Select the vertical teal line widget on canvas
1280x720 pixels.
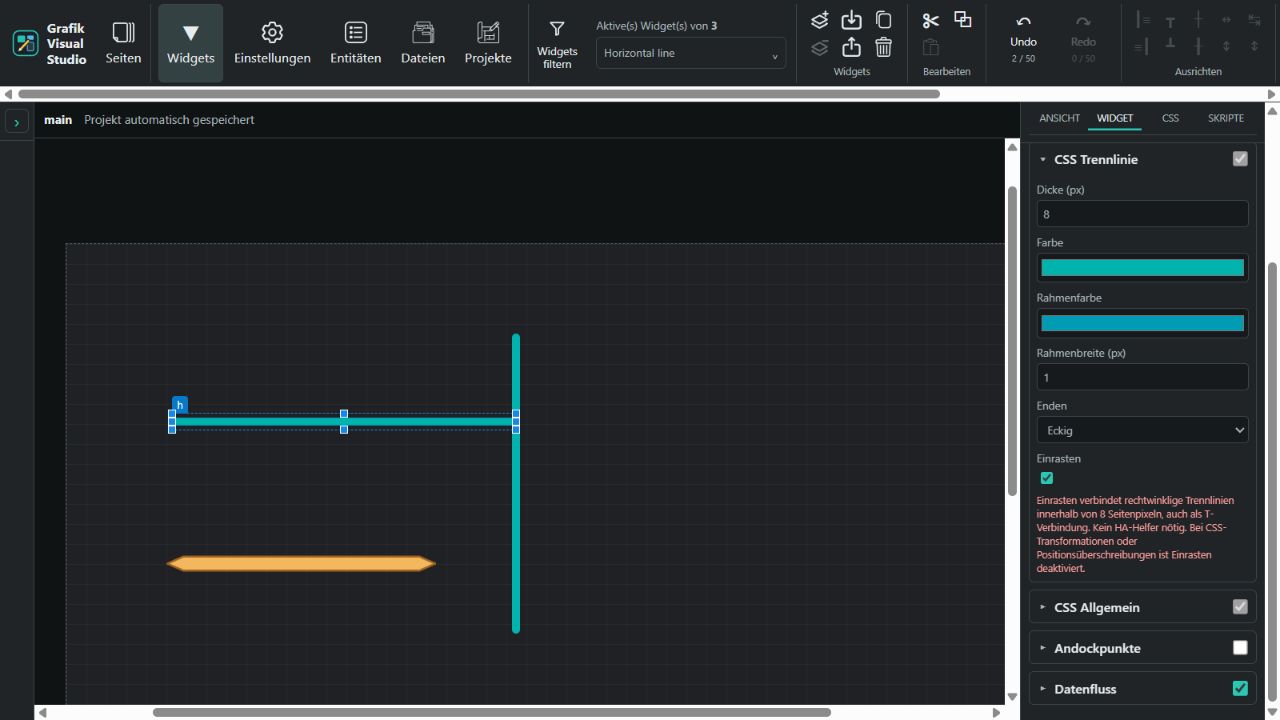pyautogui.click(x=516, y=483)
